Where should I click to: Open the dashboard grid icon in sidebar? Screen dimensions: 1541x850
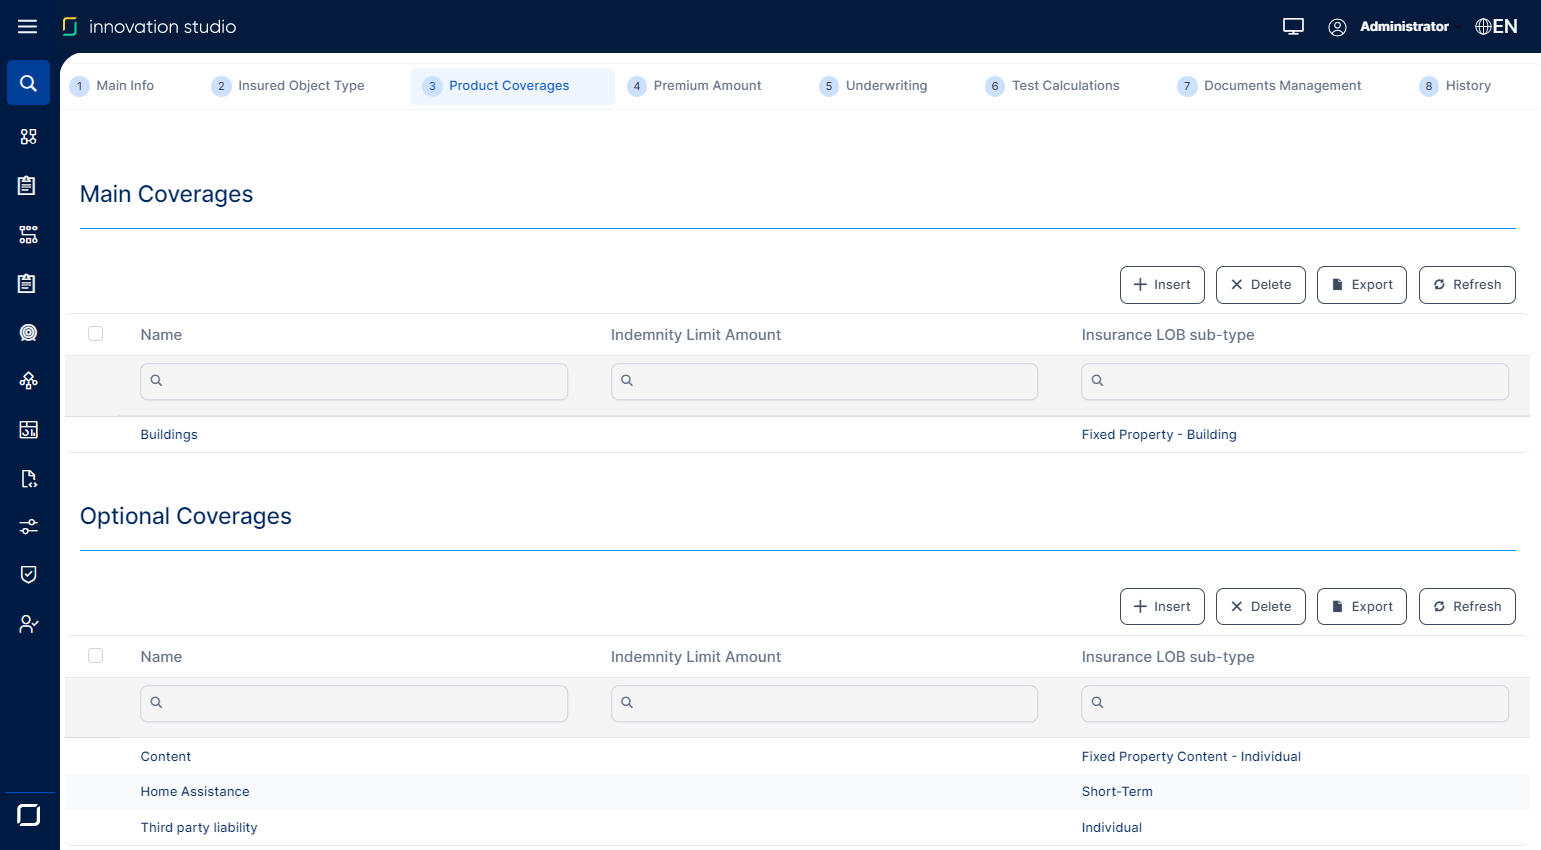29,137
